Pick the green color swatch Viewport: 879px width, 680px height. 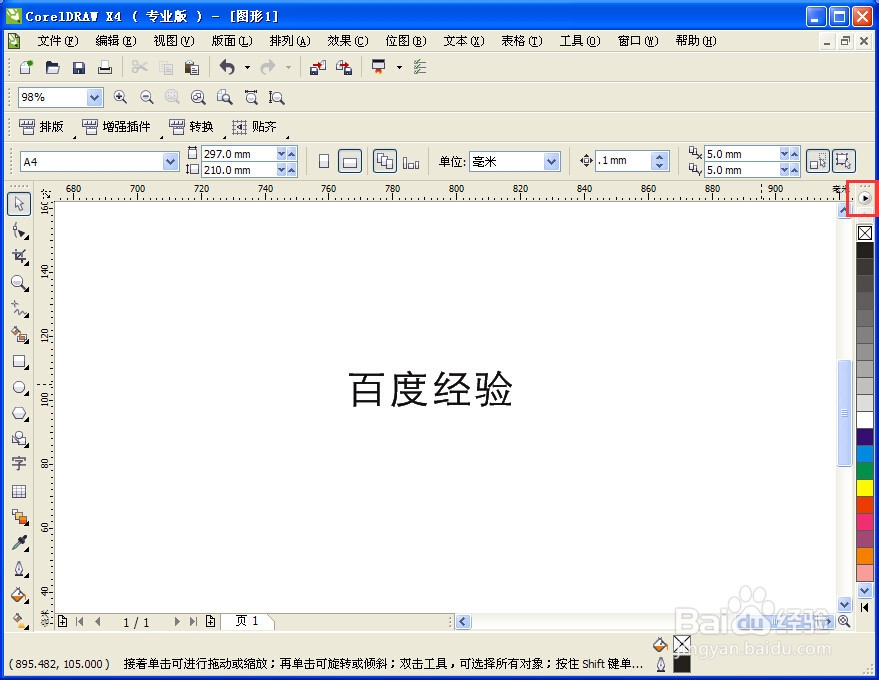coord(865,471)
